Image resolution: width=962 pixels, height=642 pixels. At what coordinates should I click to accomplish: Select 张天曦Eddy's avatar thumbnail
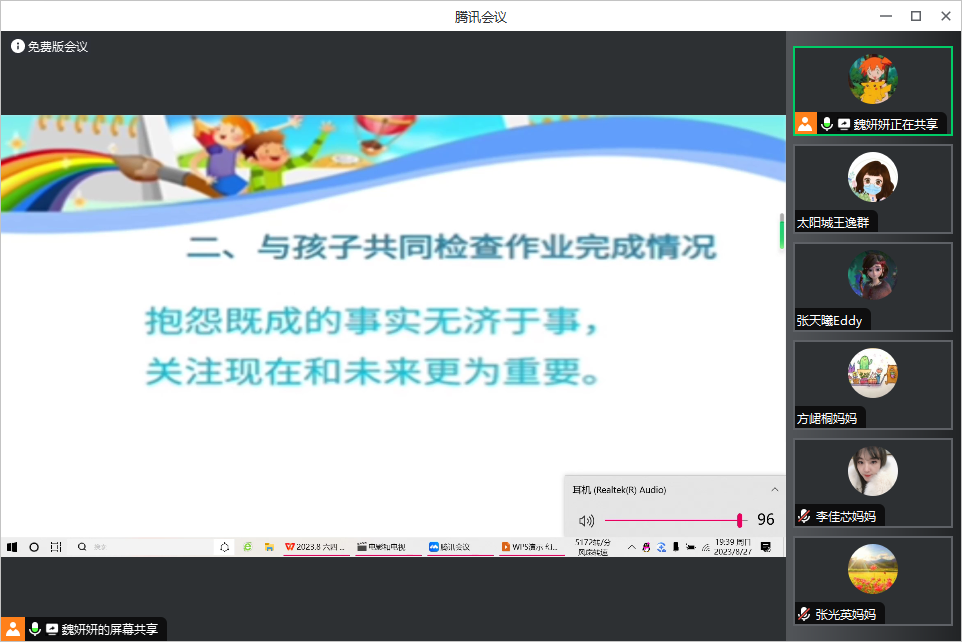872,275
